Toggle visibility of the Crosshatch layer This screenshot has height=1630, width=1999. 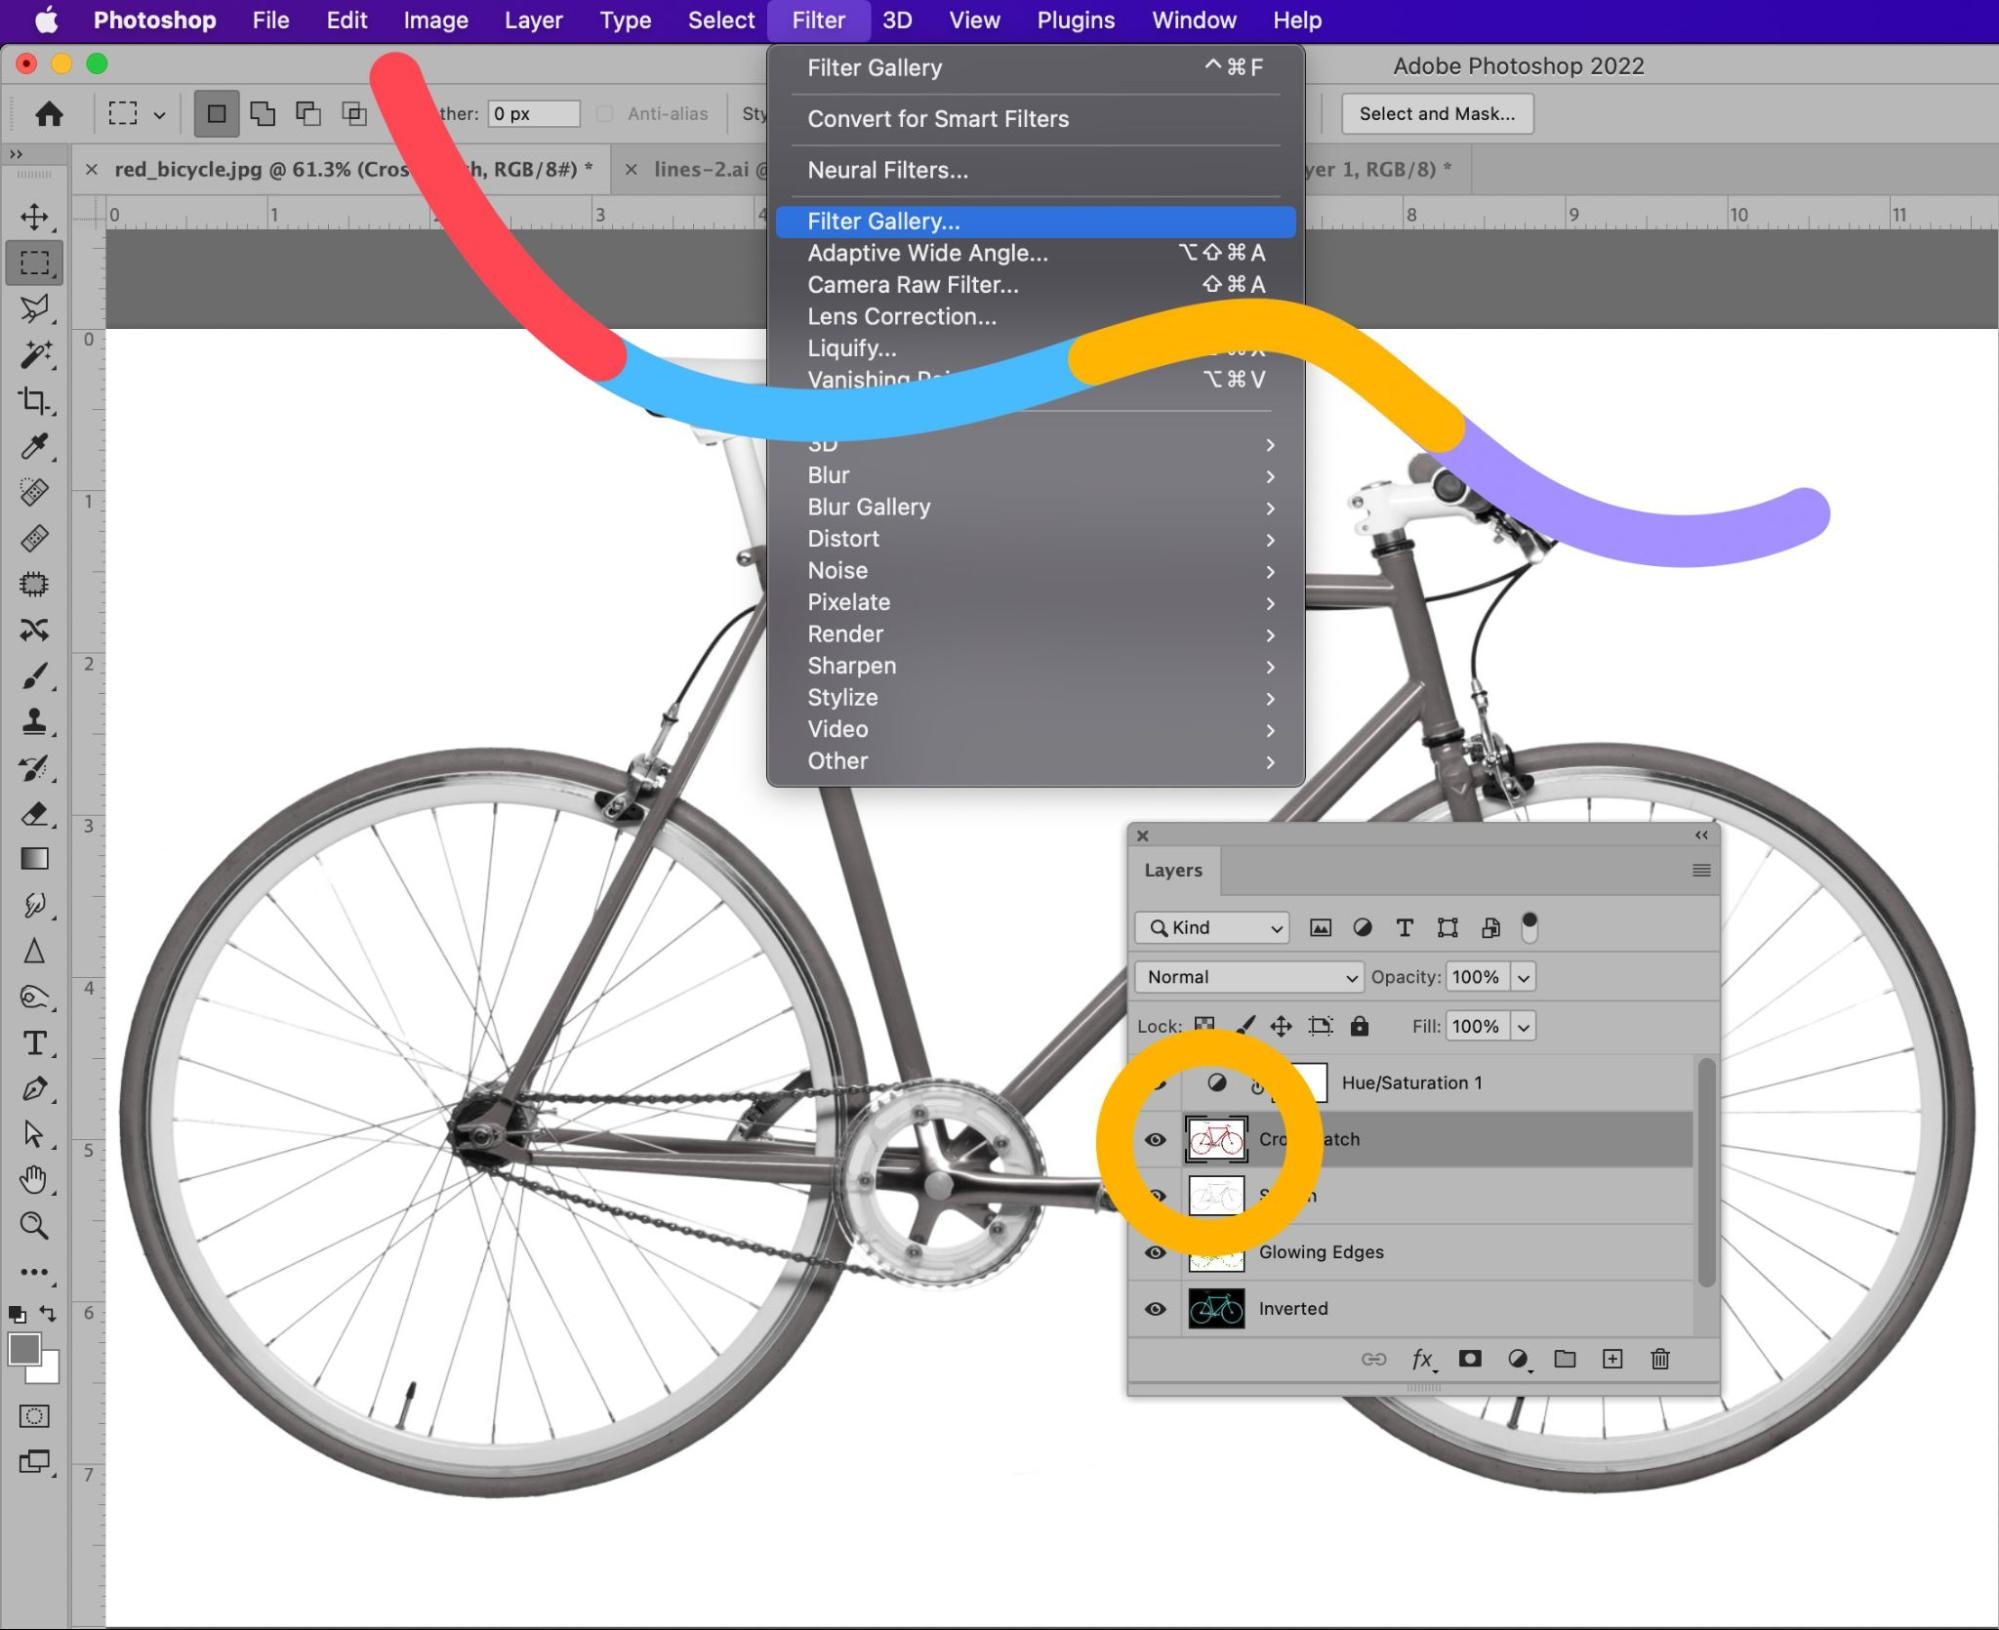pos(1155,1140)
